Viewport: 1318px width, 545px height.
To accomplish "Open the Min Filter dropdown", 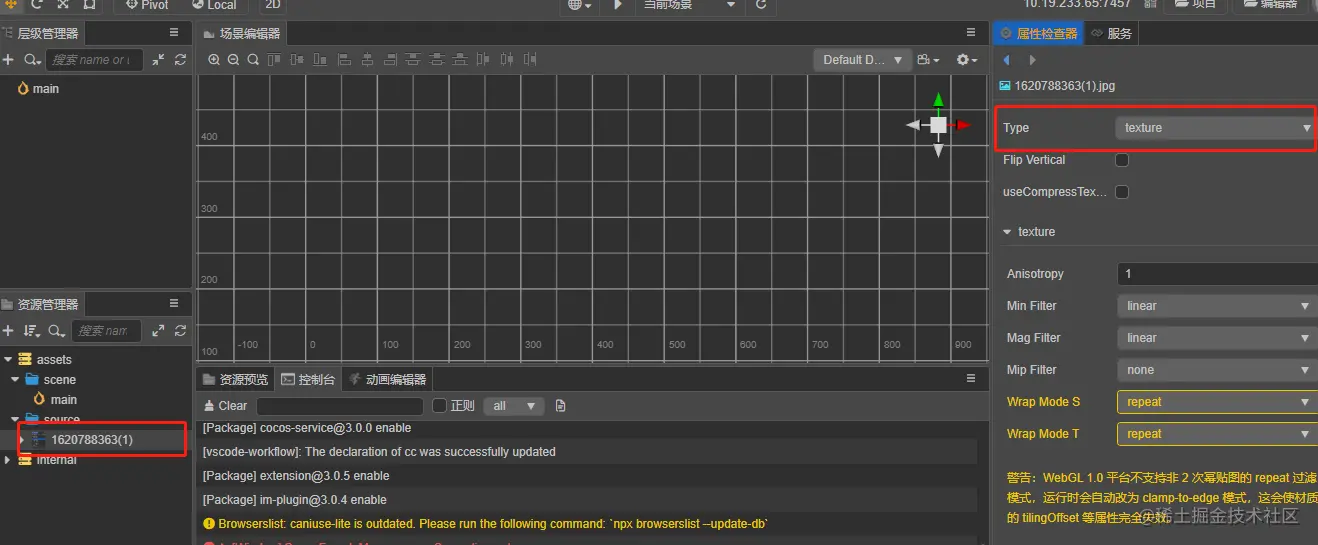I will pos(1216,306).
